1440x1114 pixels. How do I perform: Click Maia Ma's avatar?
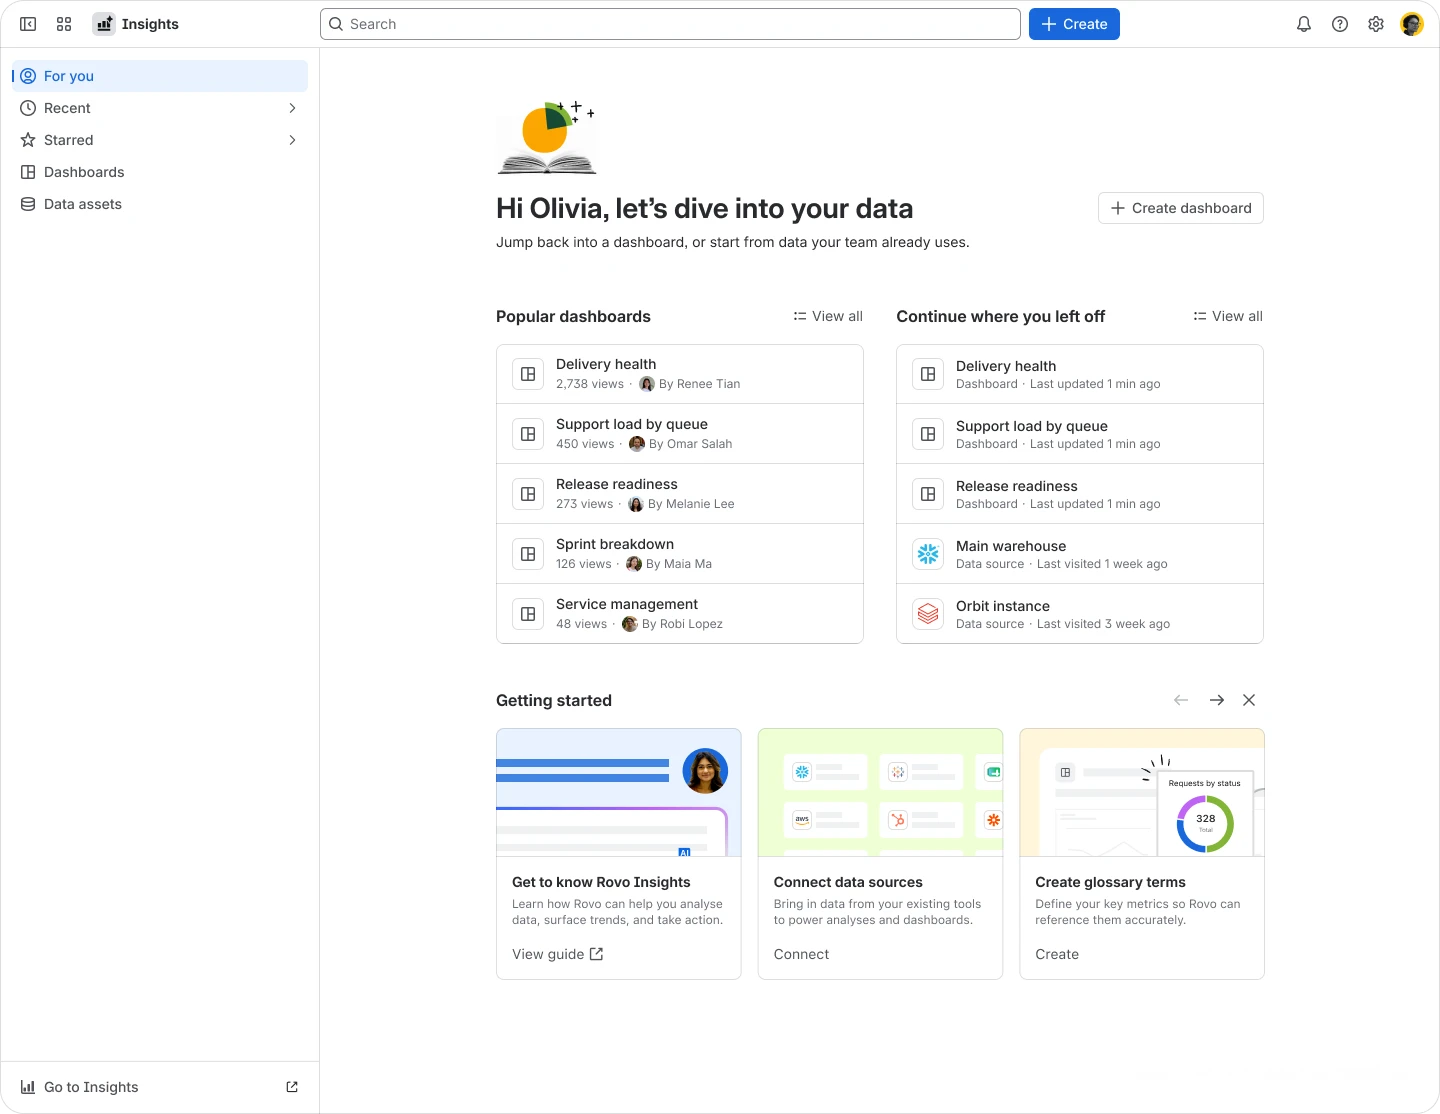pos(634,564)
